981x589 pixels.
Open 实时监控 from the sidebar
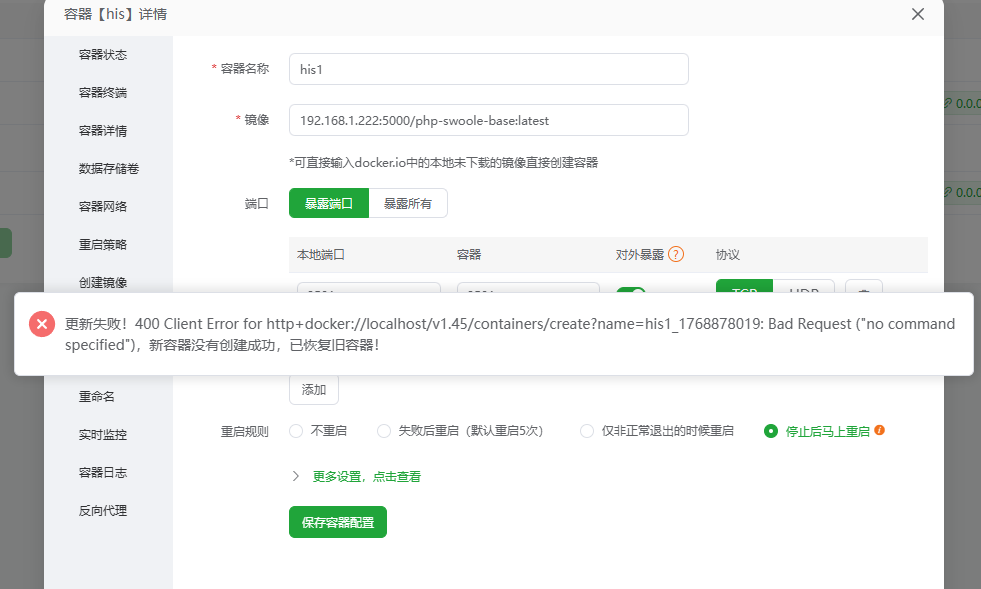[105, 433]
